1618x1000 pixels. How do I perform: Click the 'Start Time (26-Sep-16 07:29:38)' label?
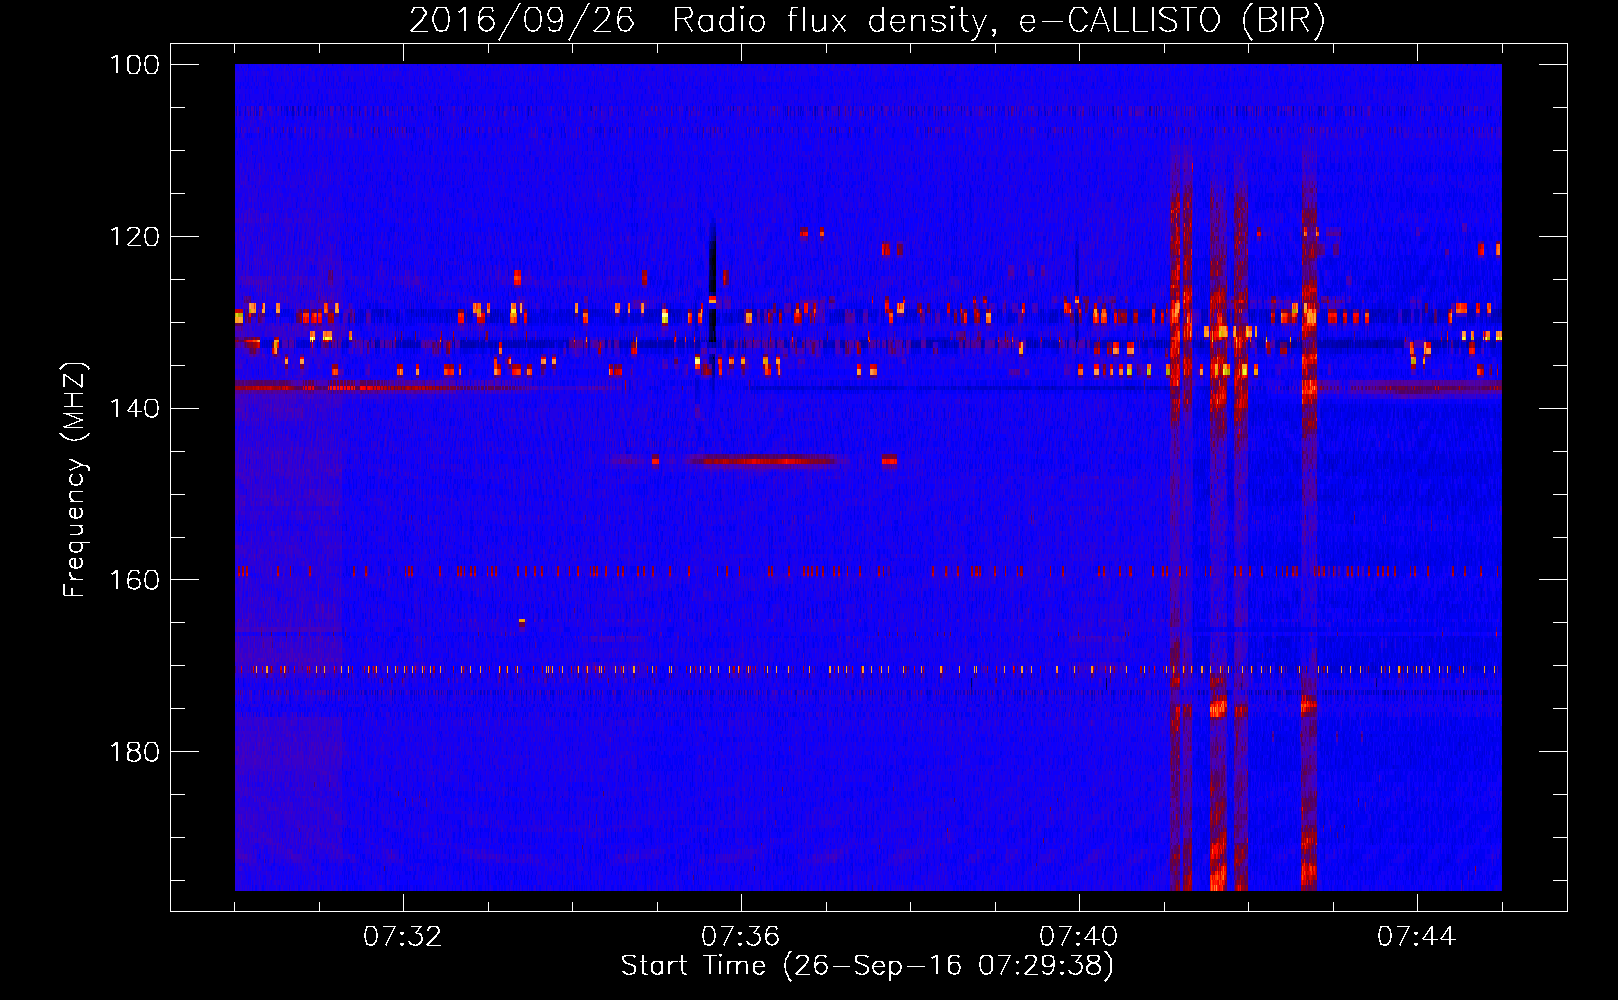pos(867,966)
